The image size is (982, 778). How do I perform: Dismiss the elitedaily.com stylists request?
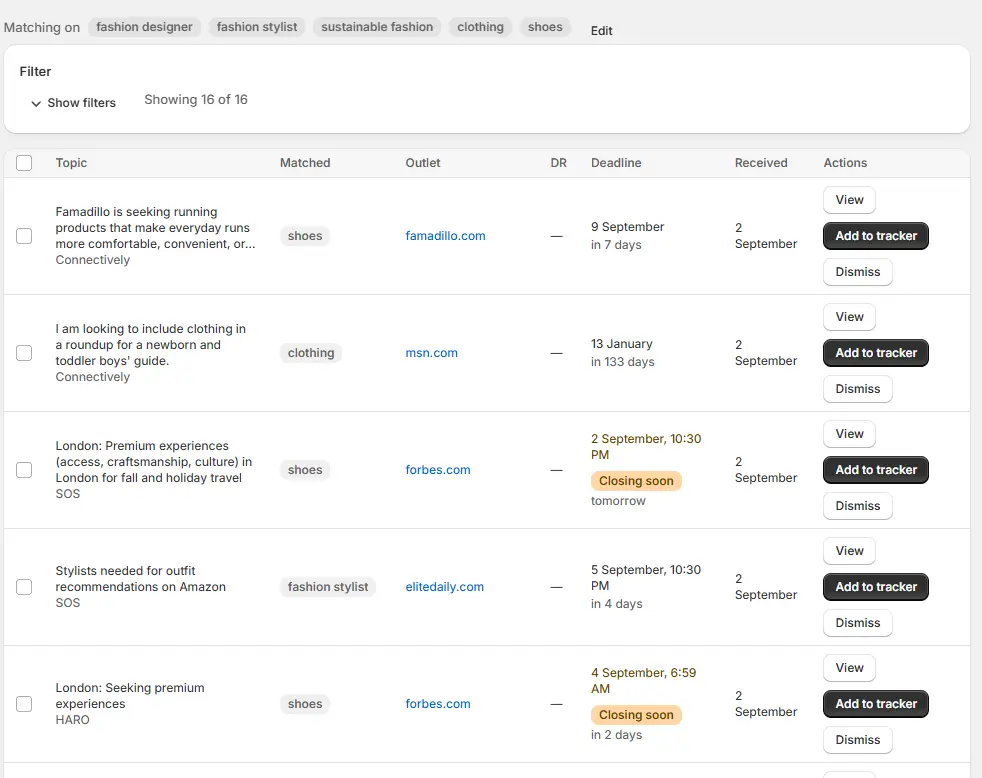pyautogui.click(x=857, y=623)
